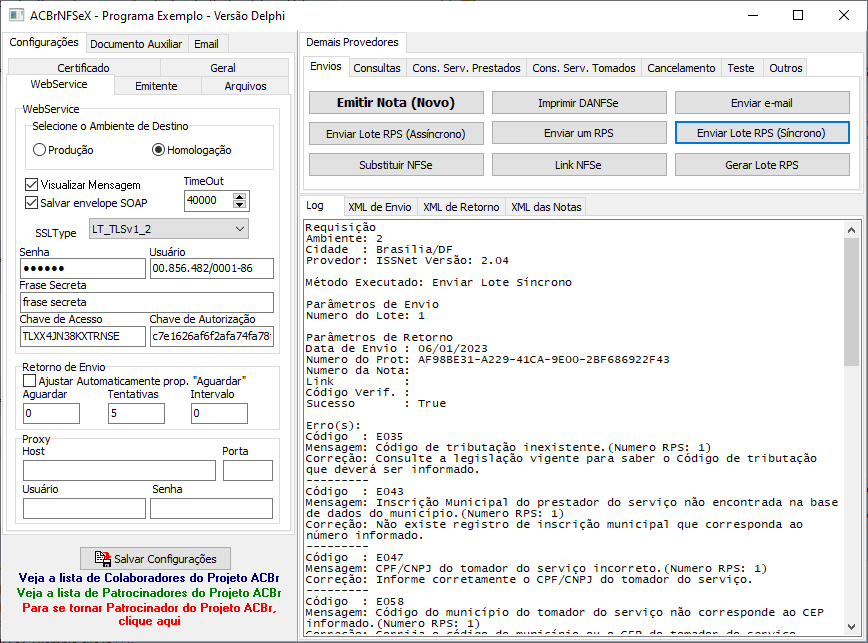This screenshot has width=868, height=643.
Task: Open the Arquivos tab
Action: tap(245, 86)
